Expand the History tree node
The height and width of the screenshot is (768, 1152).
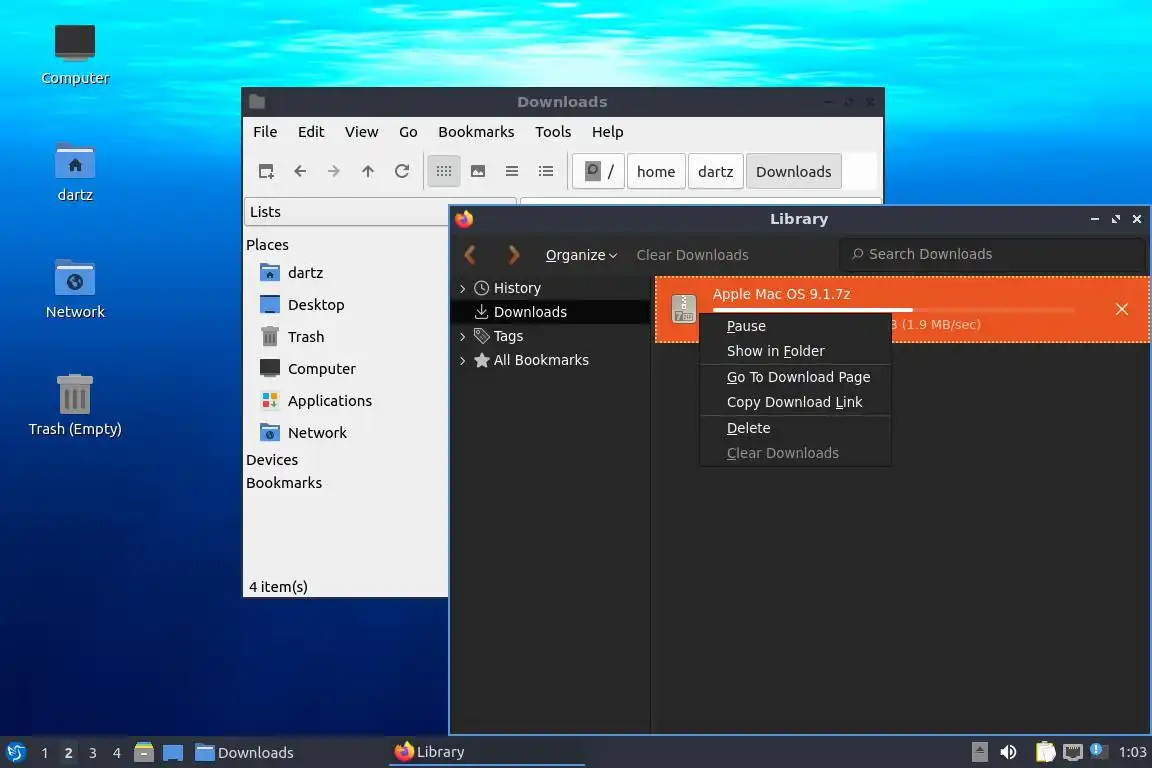point(462,289)
